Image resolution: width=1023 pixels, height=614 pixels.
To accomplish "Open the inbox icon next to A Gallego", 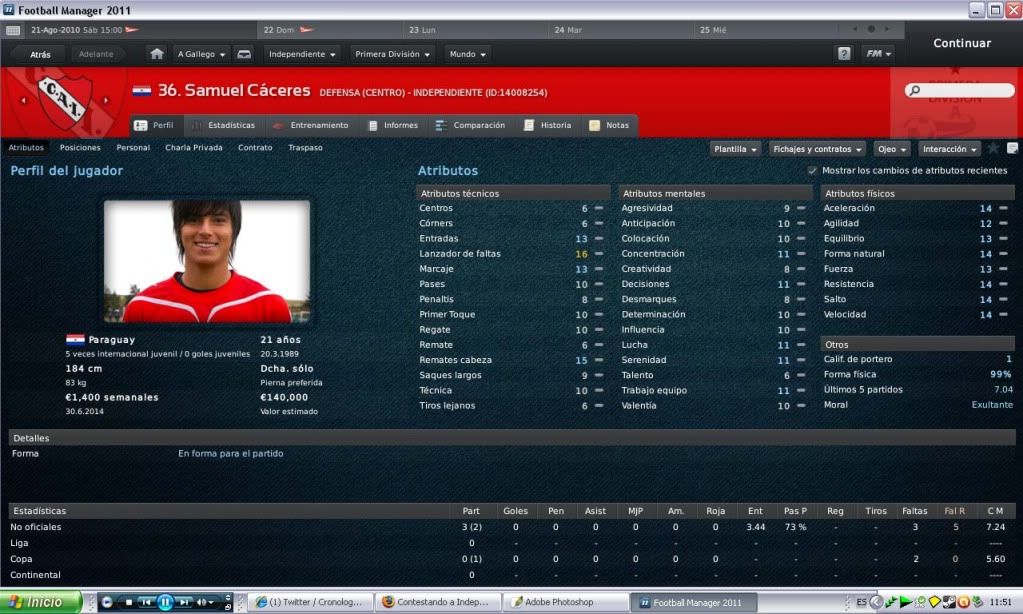I will (244, 54).
